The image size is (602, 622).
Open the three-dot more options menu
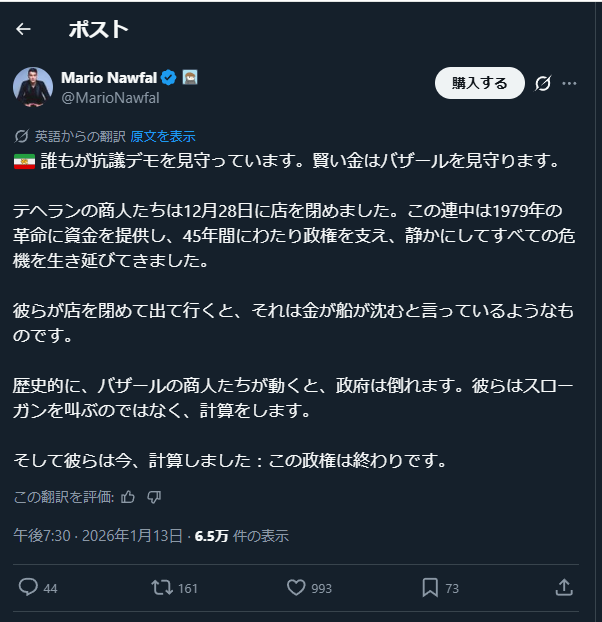pos(570,83)
